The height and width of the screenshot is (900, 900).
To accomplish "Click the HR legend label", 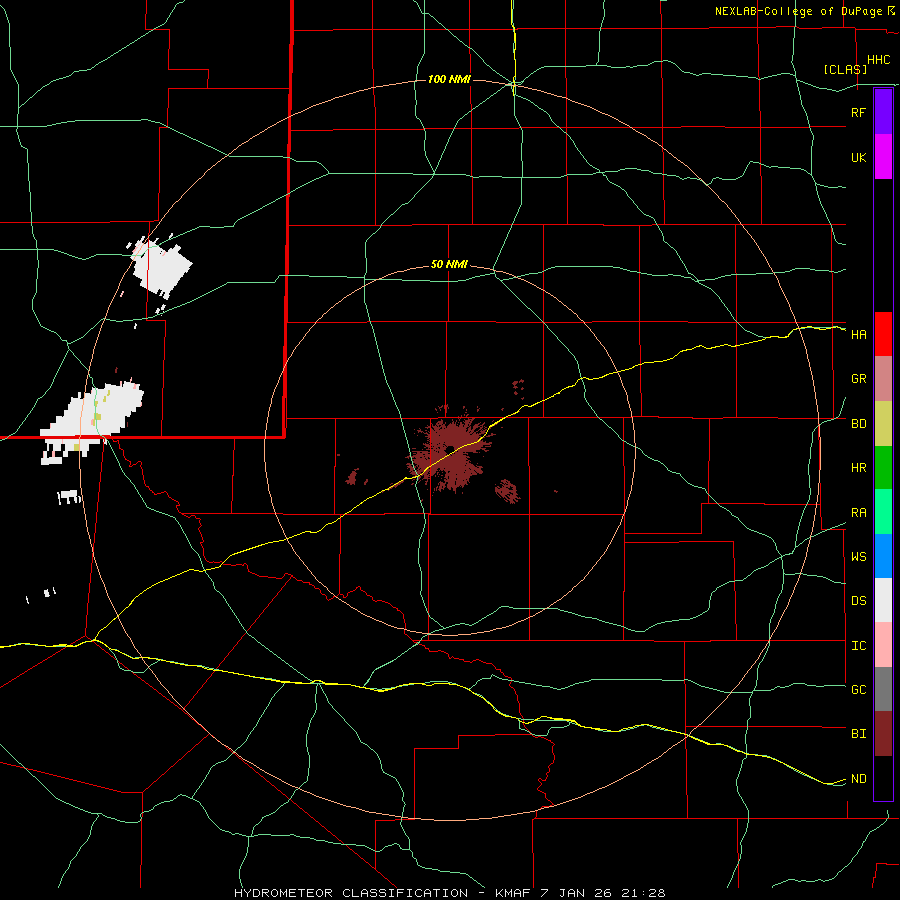I will click(x=858, y=468).
